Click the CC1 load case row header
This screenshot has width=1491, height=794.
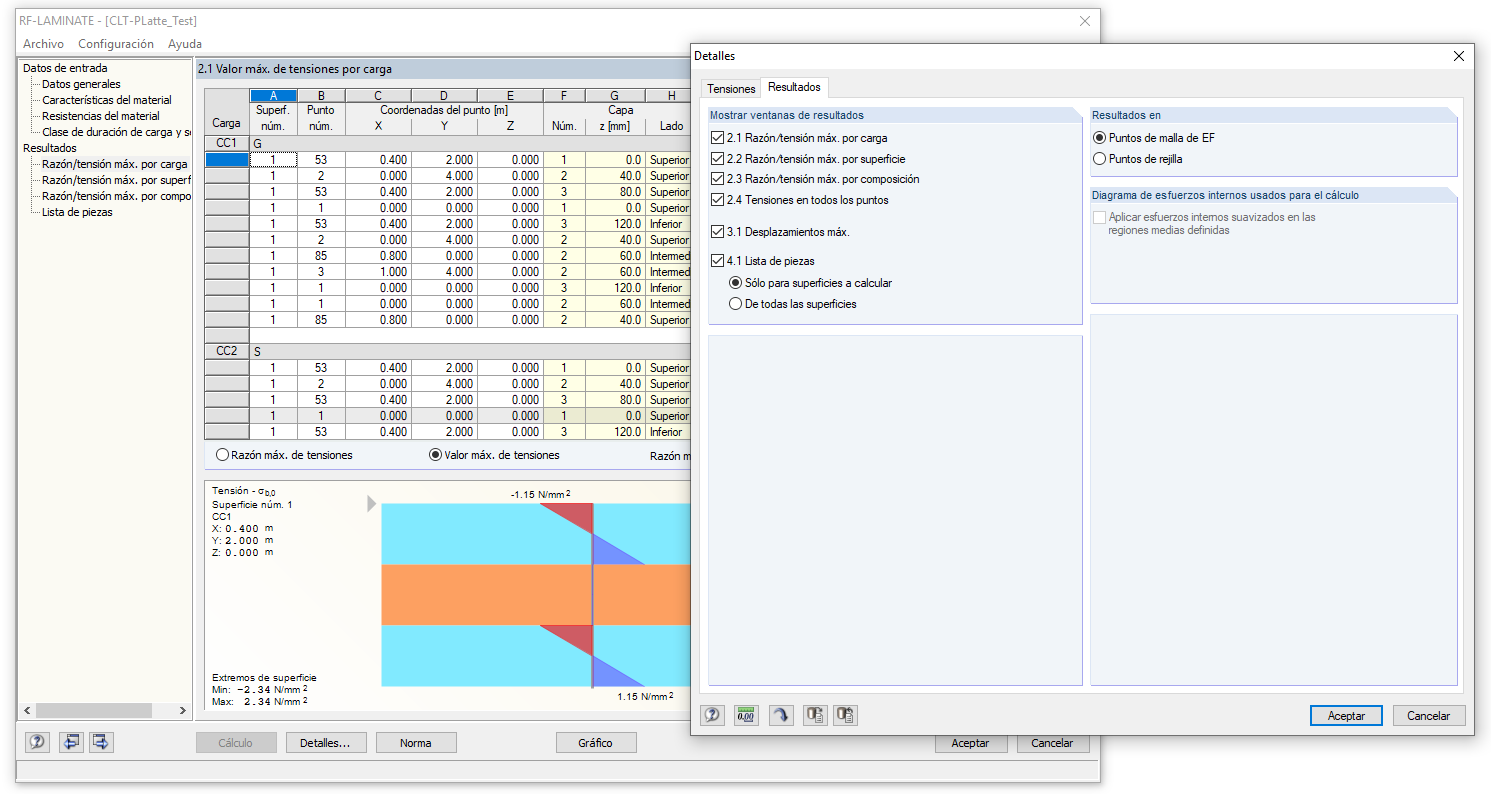tap(227, 143)
